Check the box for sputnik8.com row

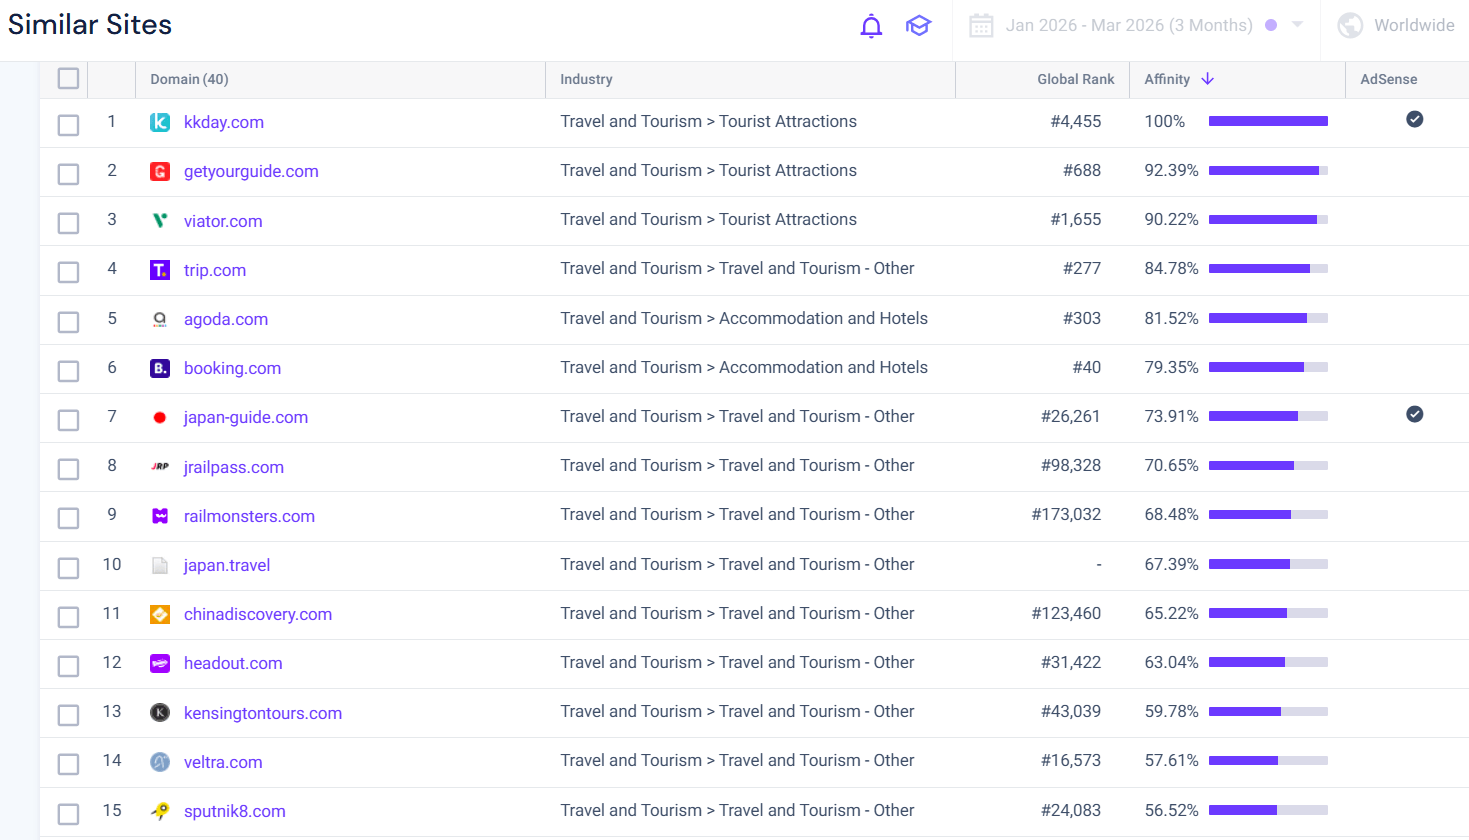tap(68, 814)
